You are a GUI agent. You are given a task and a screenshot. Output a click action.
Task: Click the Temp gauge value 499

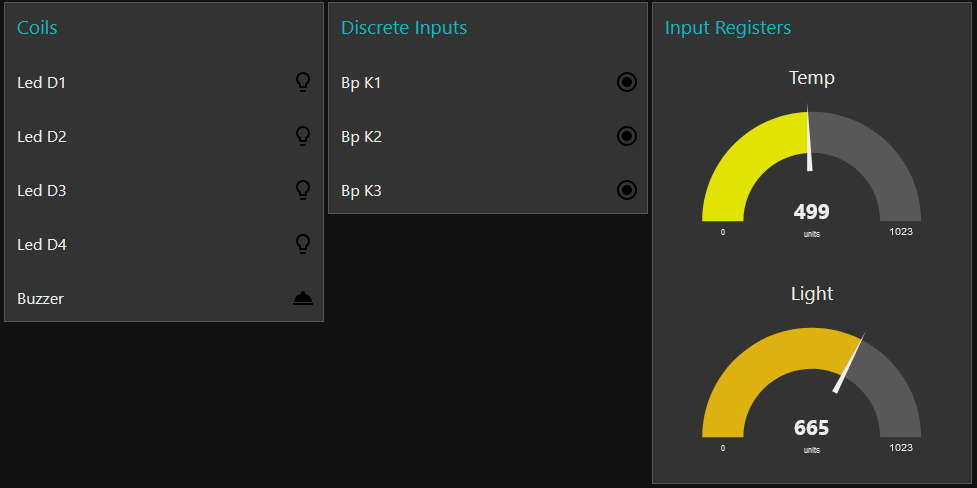pos(811,211)
